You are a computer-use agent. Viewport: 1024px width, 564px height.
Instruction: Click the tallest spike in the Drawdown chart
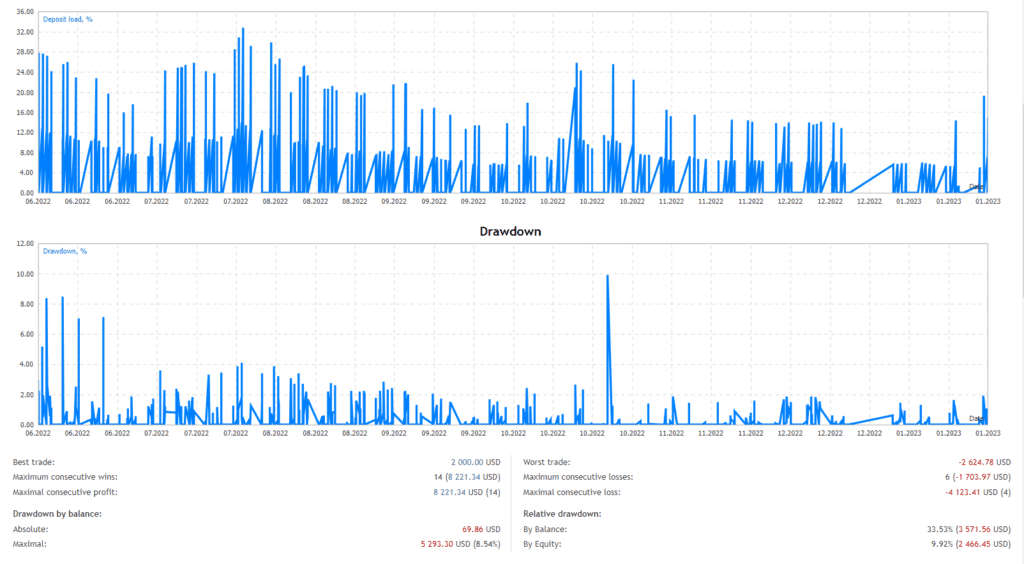click(x=607, y=277)
